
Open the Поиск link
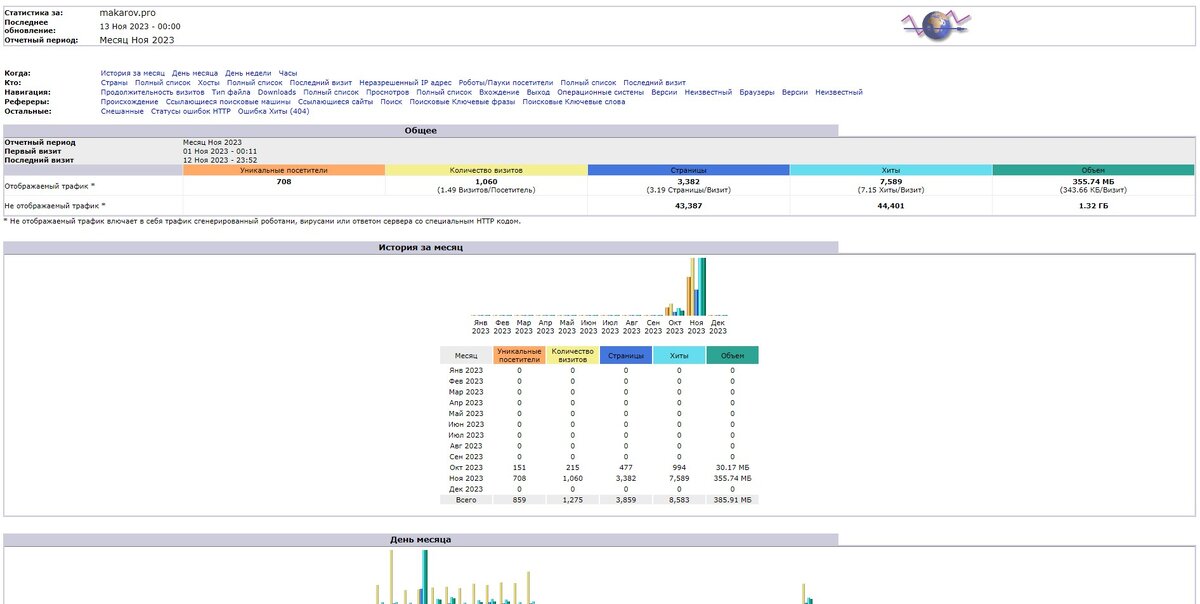[x=392, y=102]
